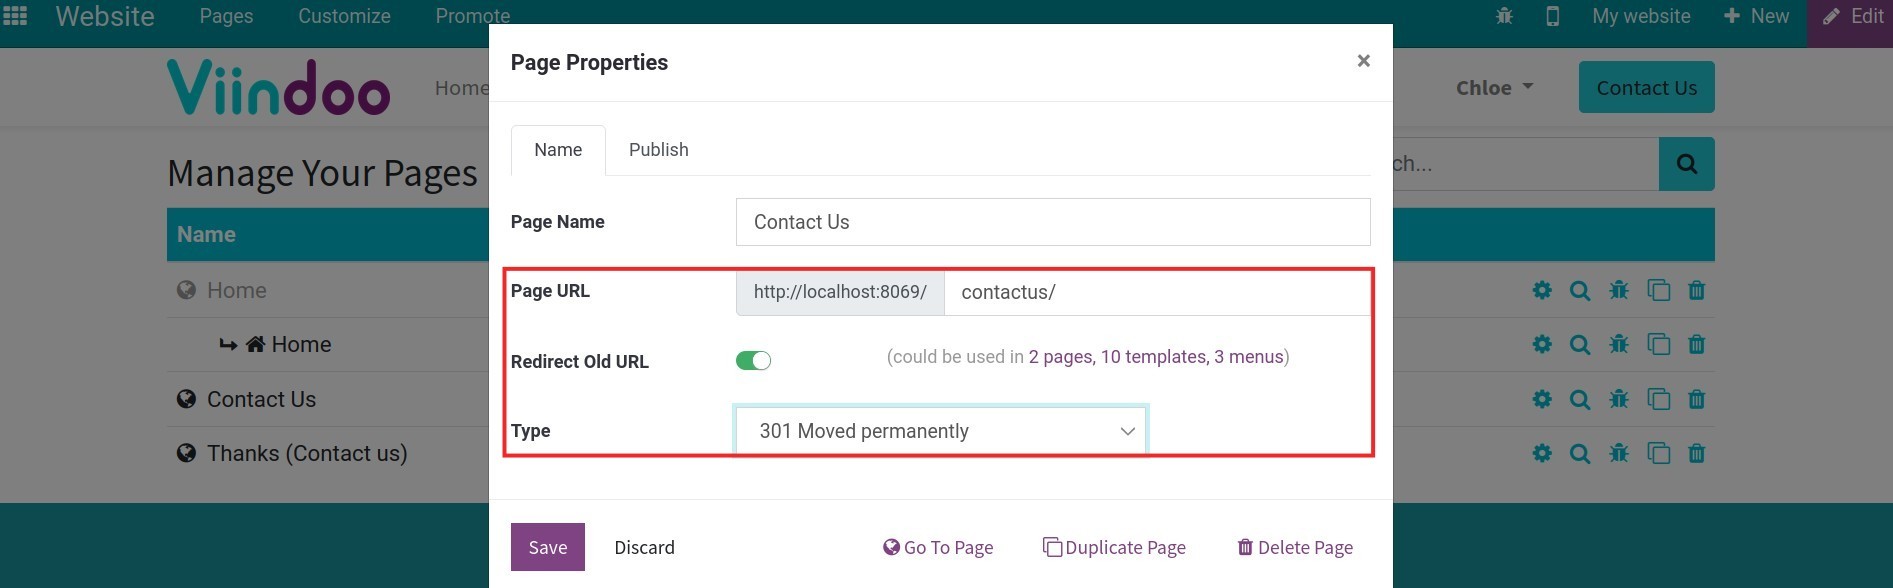Open the 2 pages usage link
1893x588 pixels.
click(1060, 357)
